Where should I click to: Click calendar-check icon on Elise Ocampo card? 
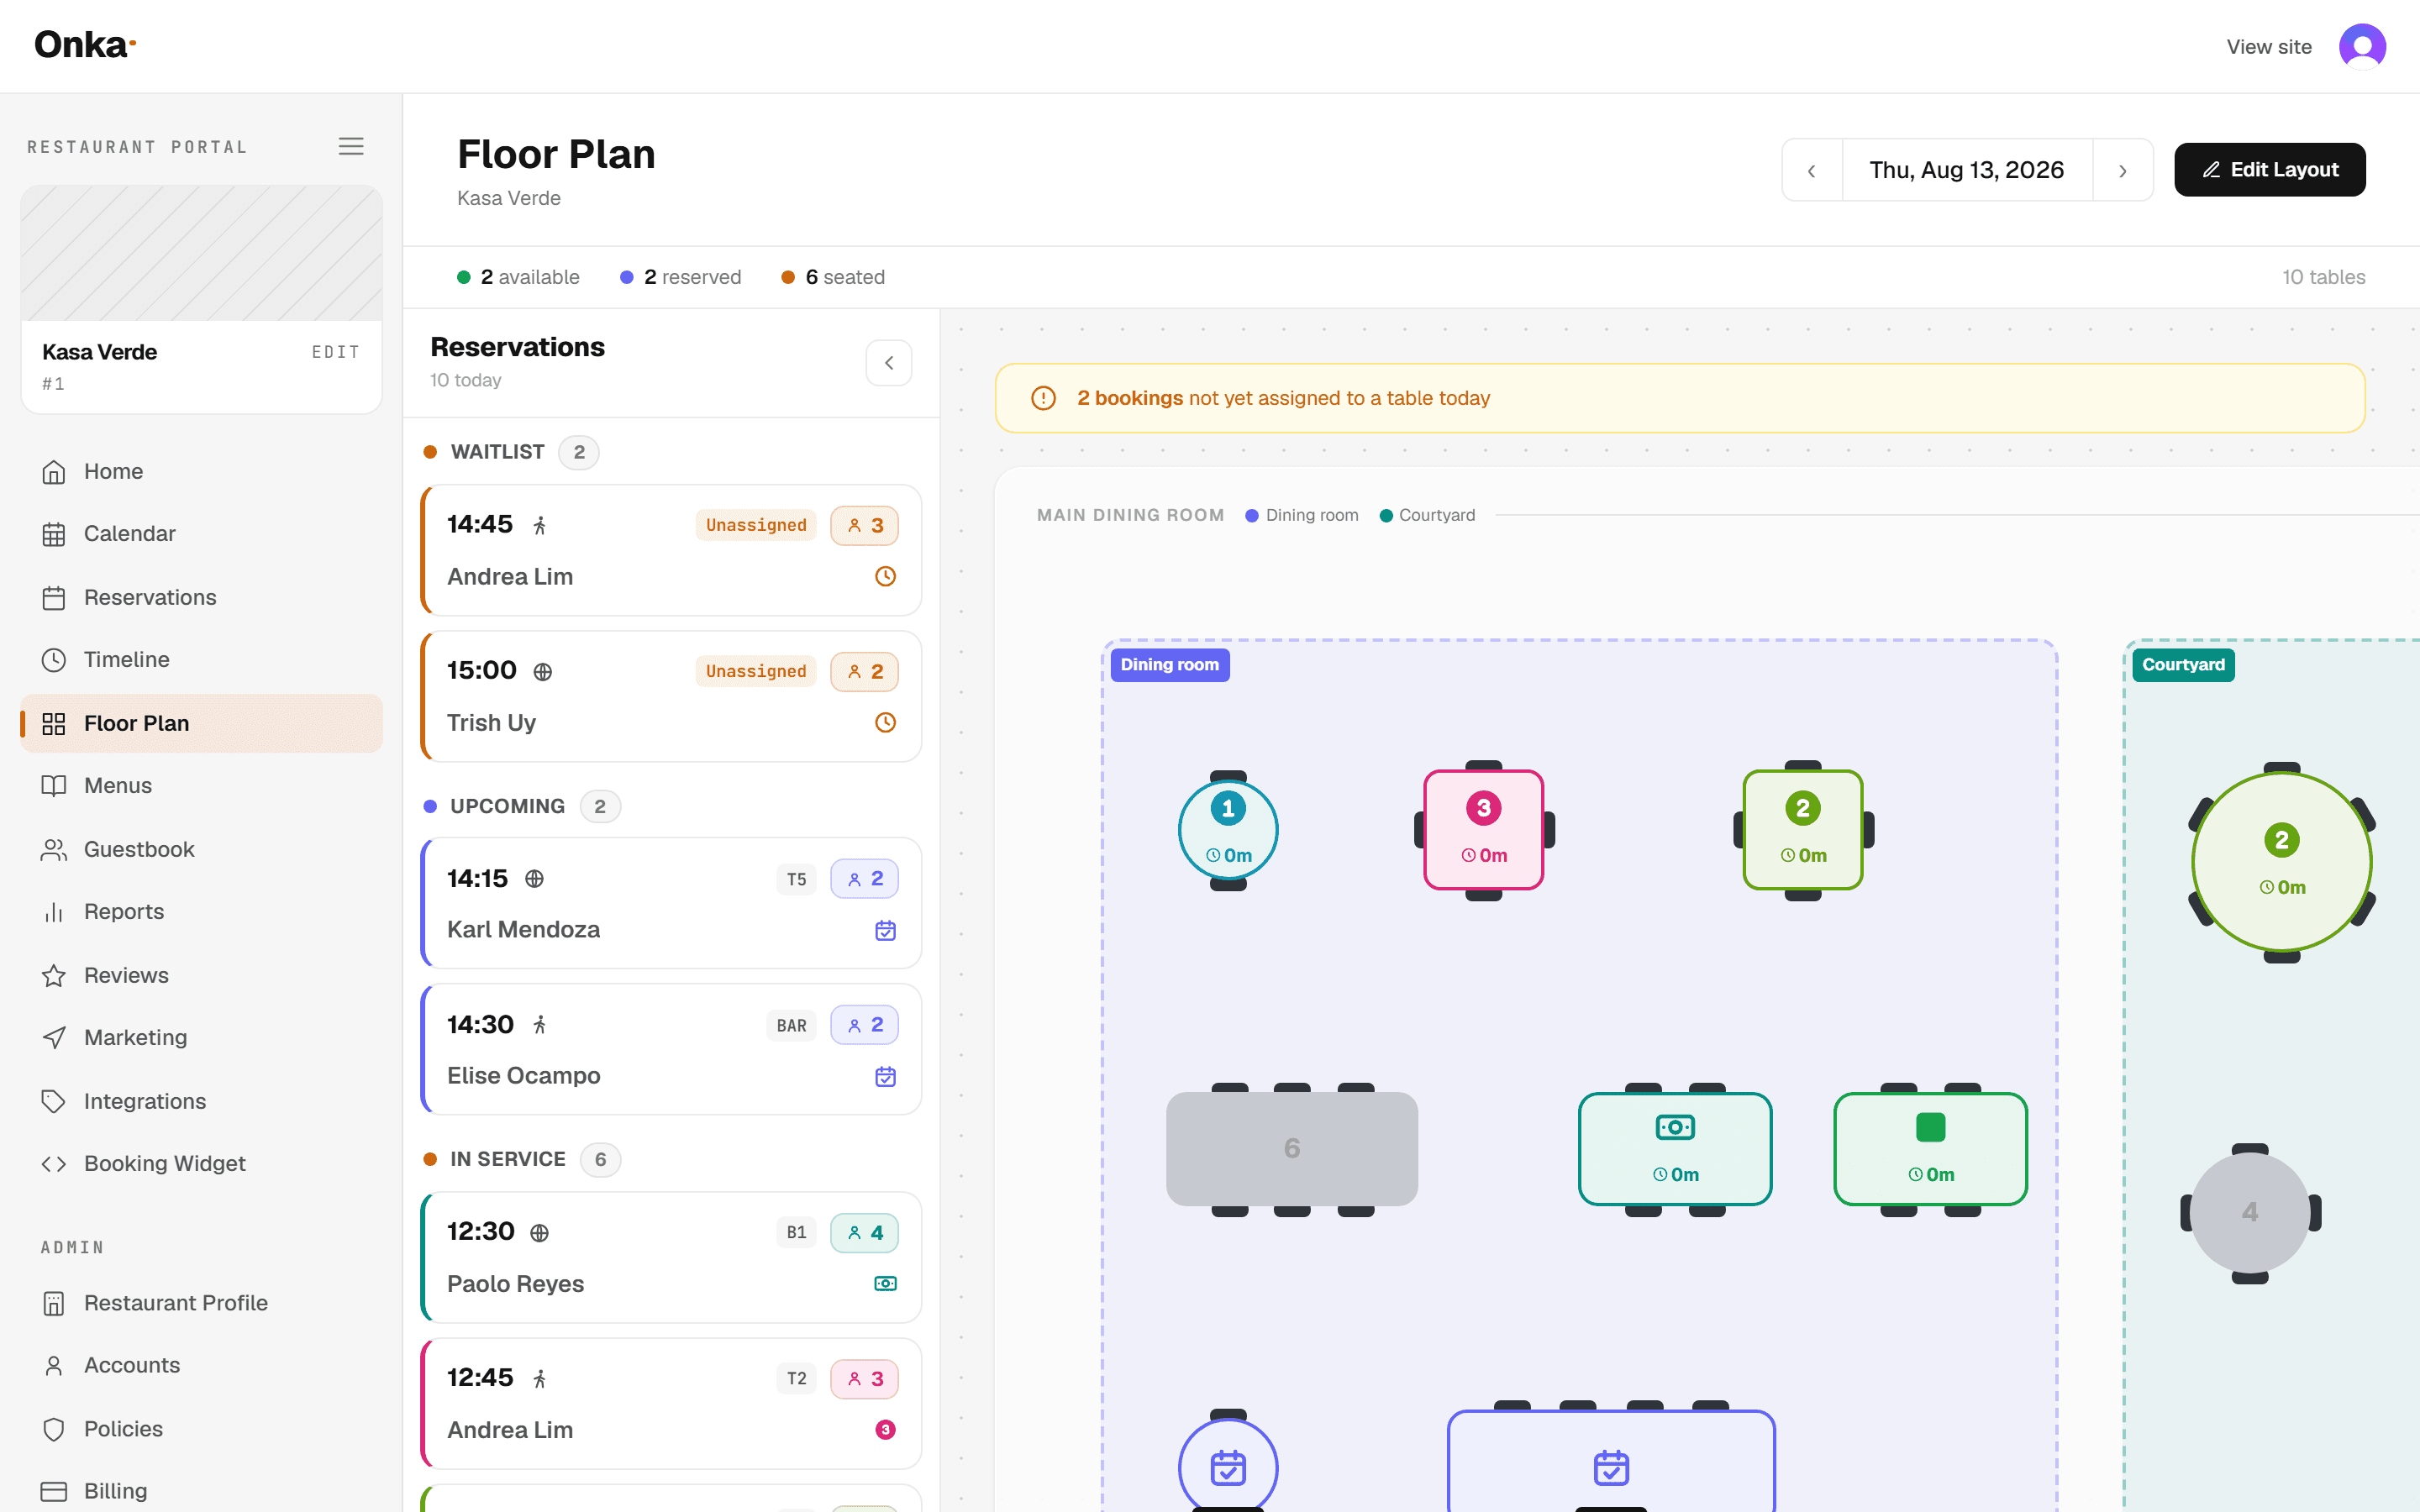885,1077
